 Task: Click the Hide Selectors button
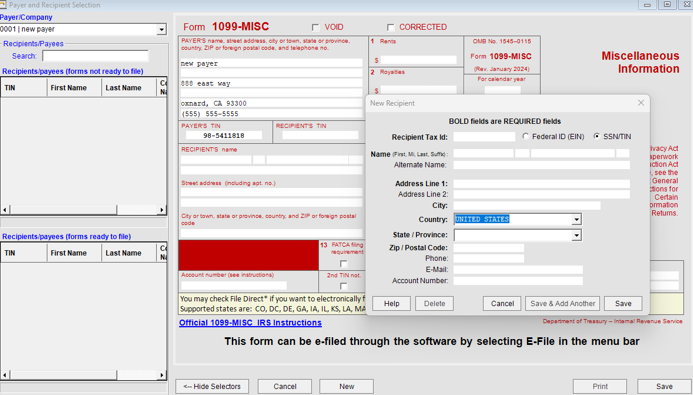coord(212,386)
